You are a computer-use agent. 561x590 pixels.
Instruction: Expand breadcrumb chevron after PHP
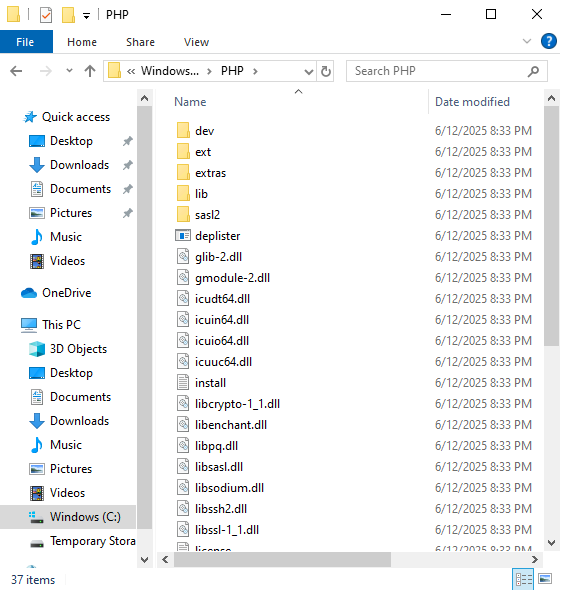255,71
